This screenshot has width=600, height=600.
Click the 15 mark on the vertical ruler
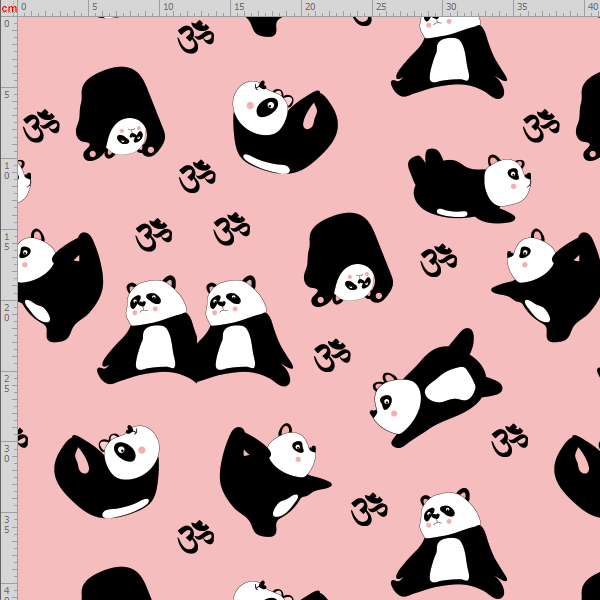point(7,242)
